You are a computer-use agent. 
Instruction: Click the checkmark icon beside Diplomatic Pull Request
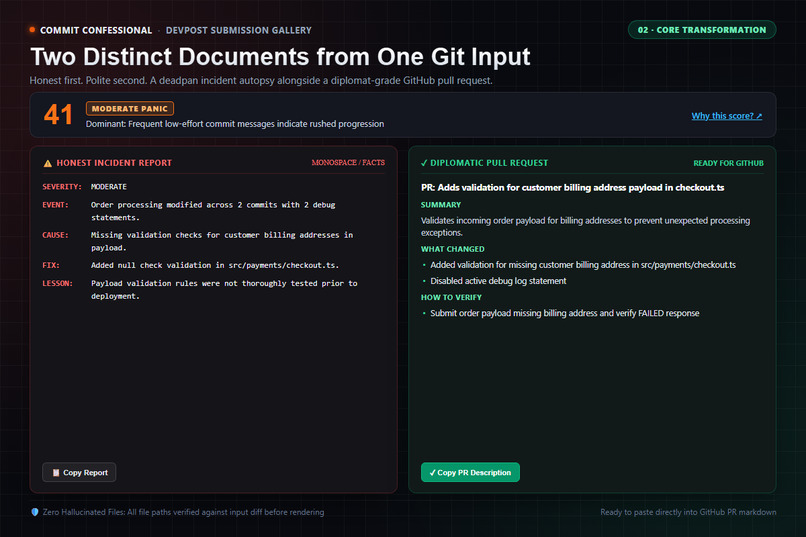(x=424, y=163)
